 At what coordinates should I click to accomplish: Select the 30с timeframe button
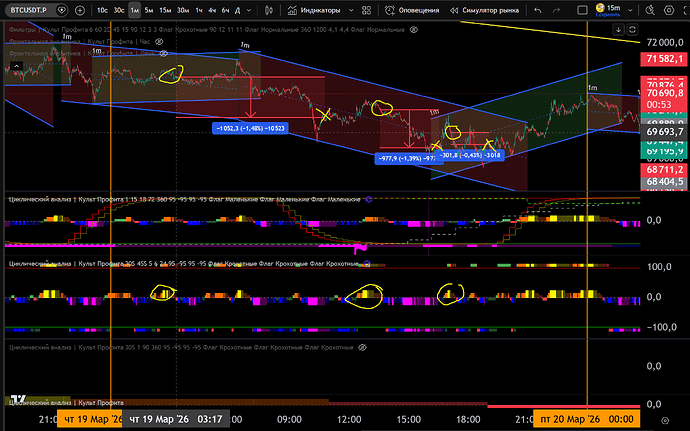118,9
